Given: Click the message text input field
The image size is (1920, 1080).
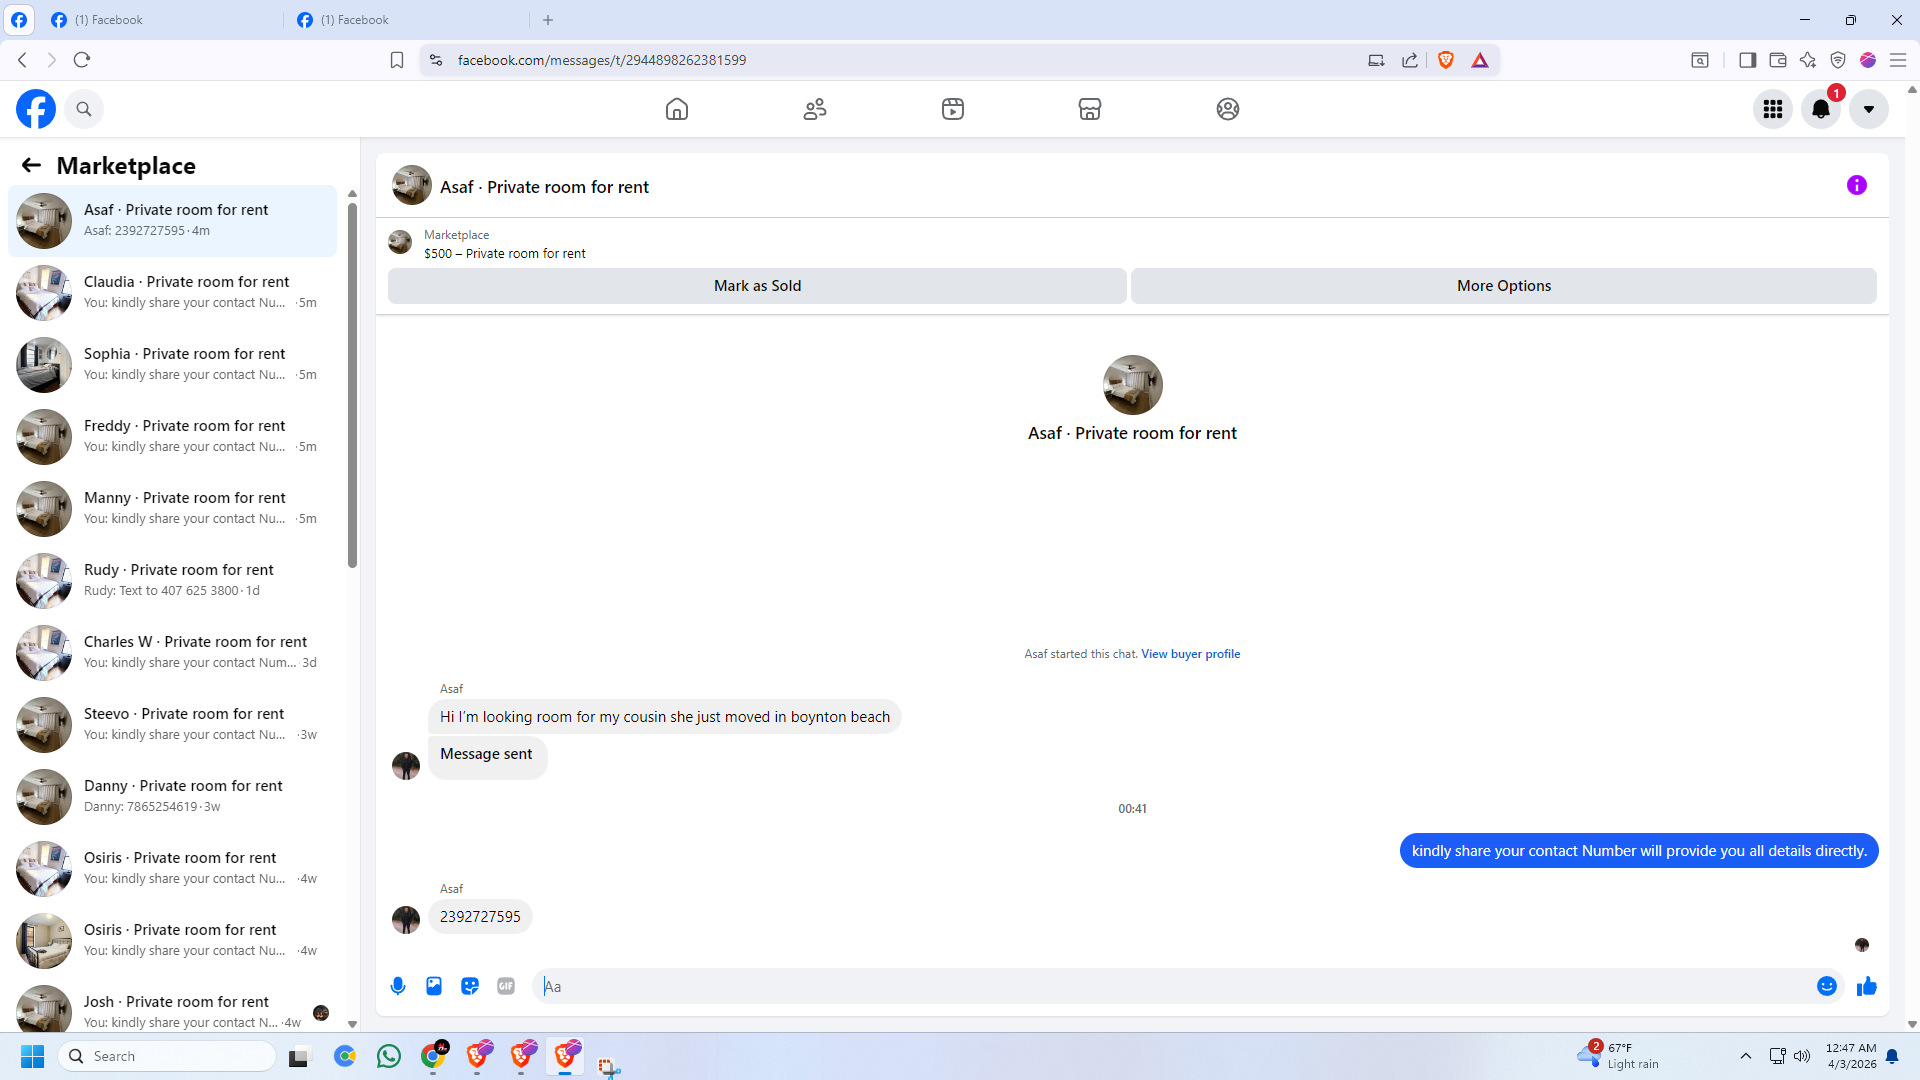Looking at the screenshot, I should tap(1175, 986).
